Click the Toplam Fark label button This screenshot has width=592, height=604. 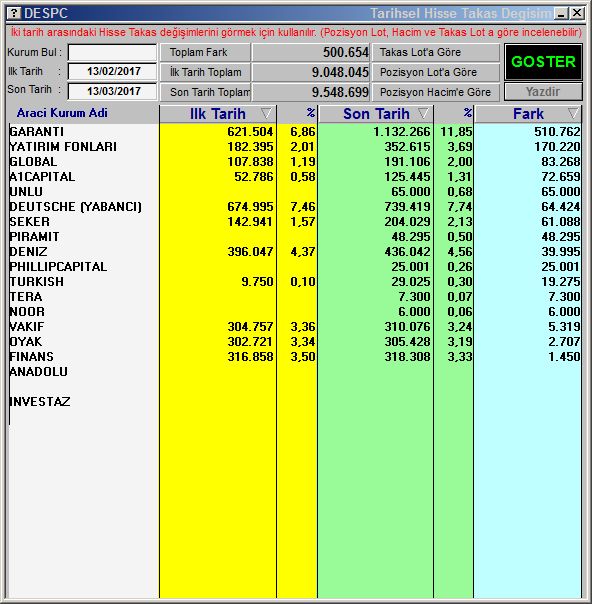point(205,52)
